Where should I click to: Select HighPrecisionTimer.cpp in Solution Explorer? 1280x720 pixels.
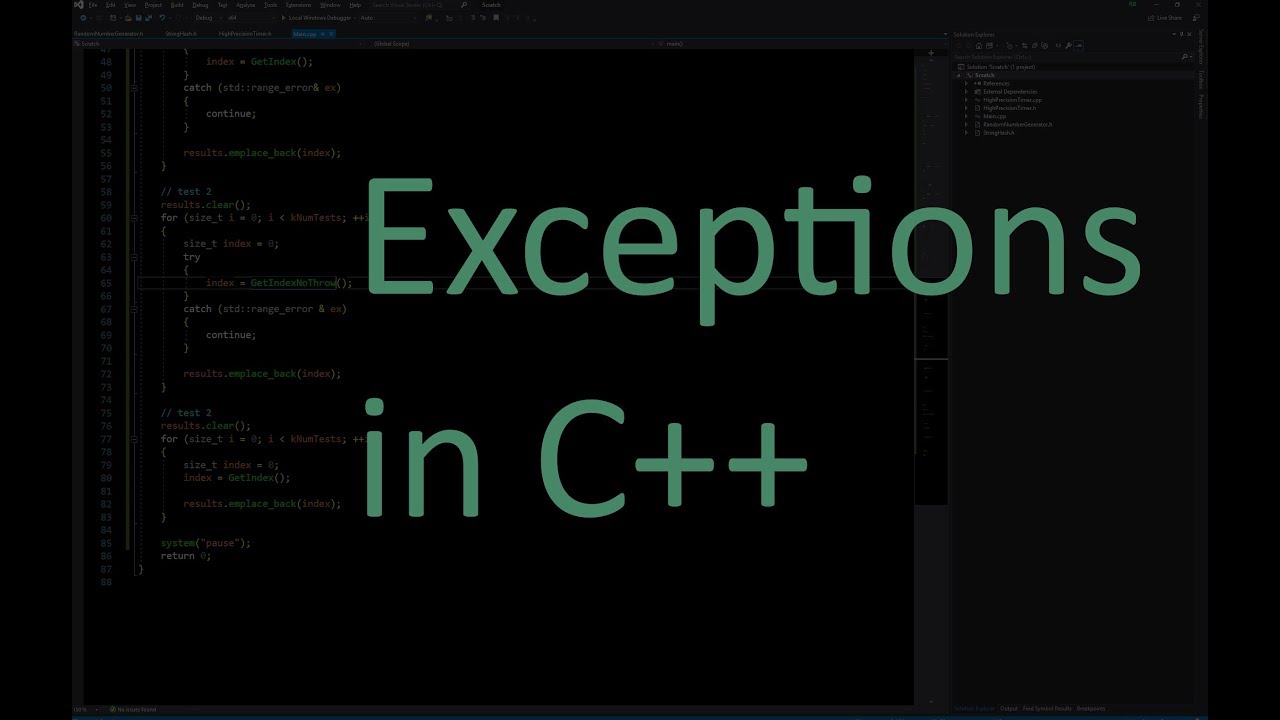pyautogui.click(x=1012, y=100)
